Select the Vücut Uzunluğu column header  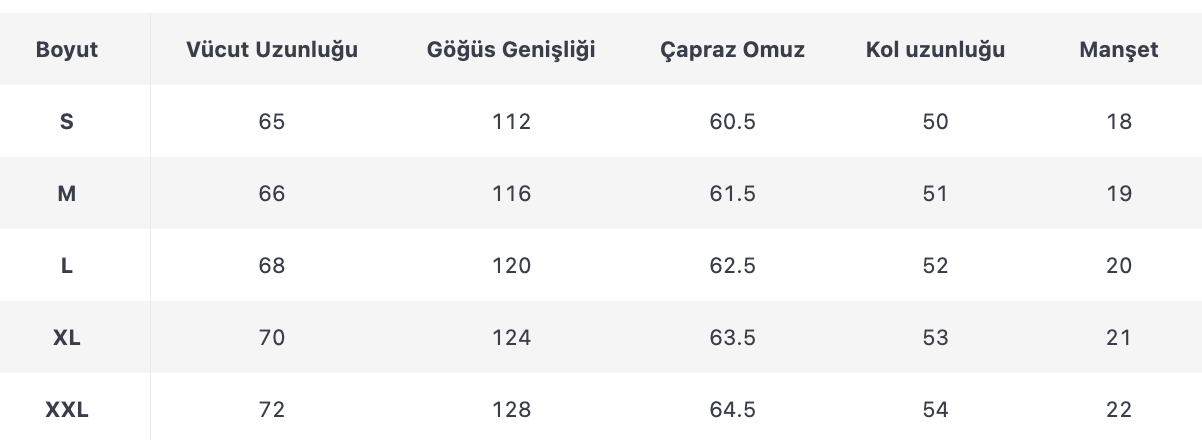[272, 50]
